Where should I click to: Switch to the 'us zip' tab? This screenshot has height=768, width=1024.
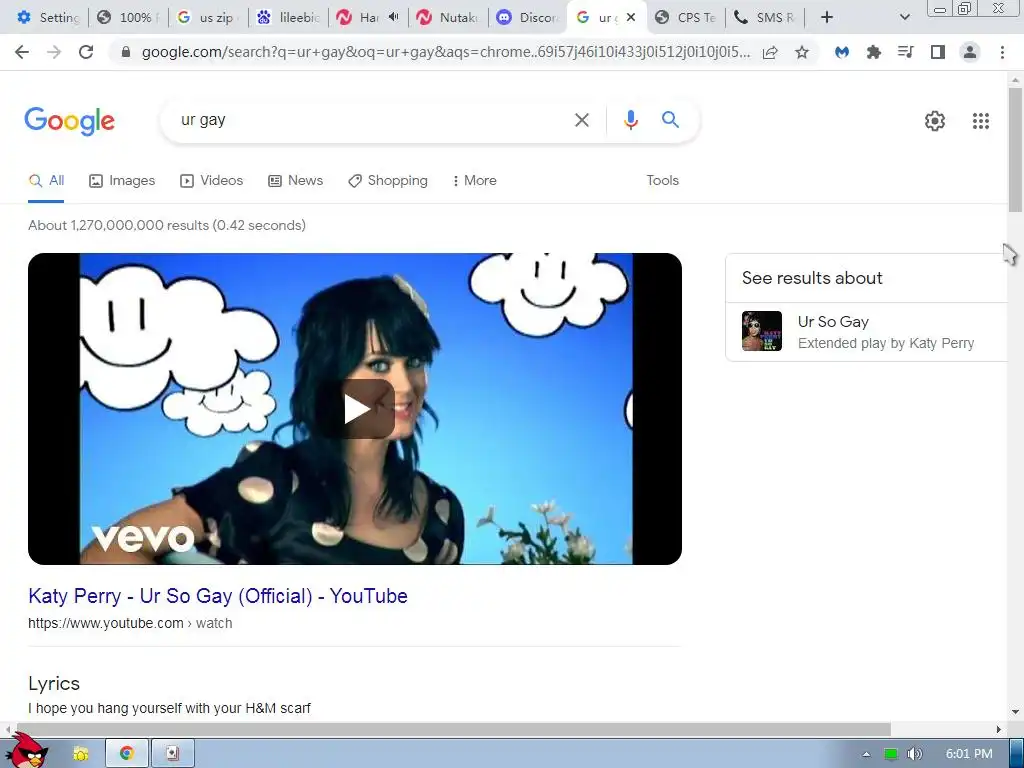tap(208, 18)
